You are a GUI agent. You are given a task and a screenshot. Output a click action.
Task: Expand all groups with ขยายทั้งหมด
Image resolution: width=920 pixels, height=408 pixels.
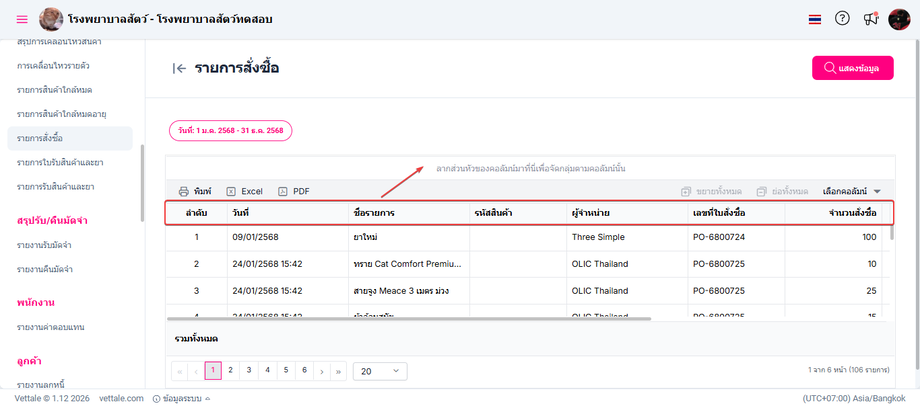pyautogui.click(x=711, y=191)
